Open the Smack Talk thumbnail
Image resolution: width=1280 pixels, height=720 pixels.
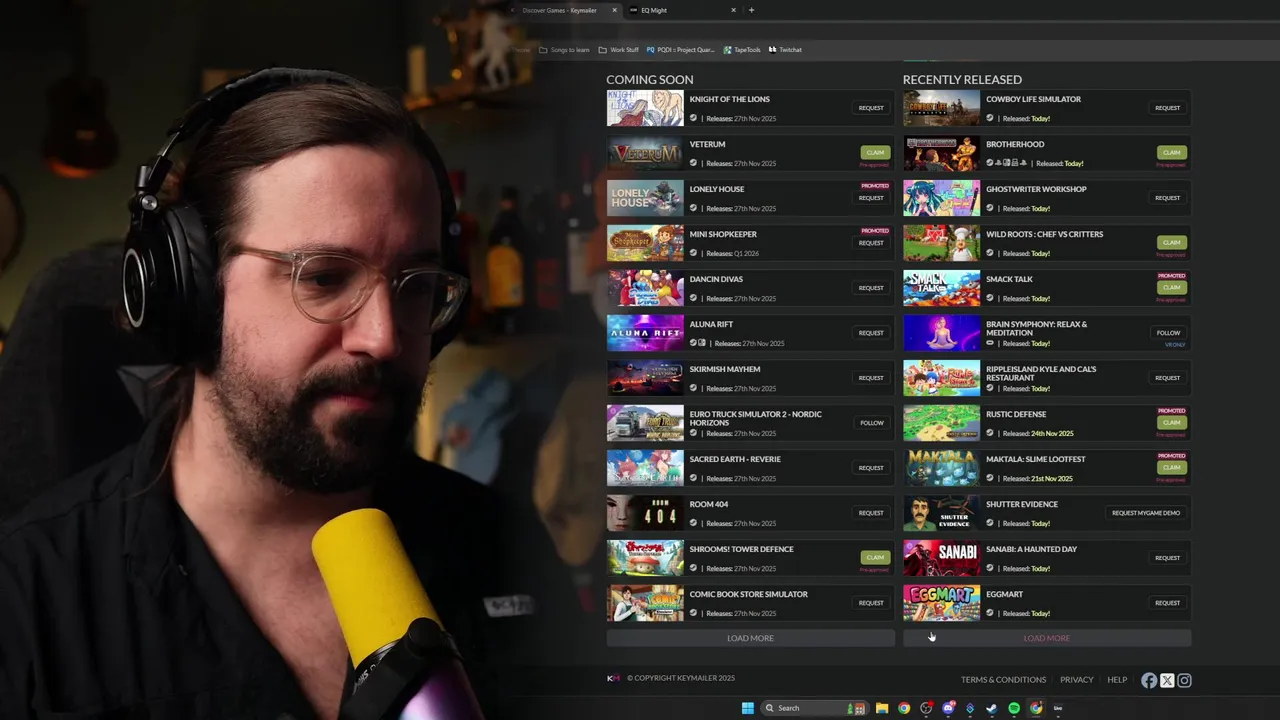coord(942,288)
